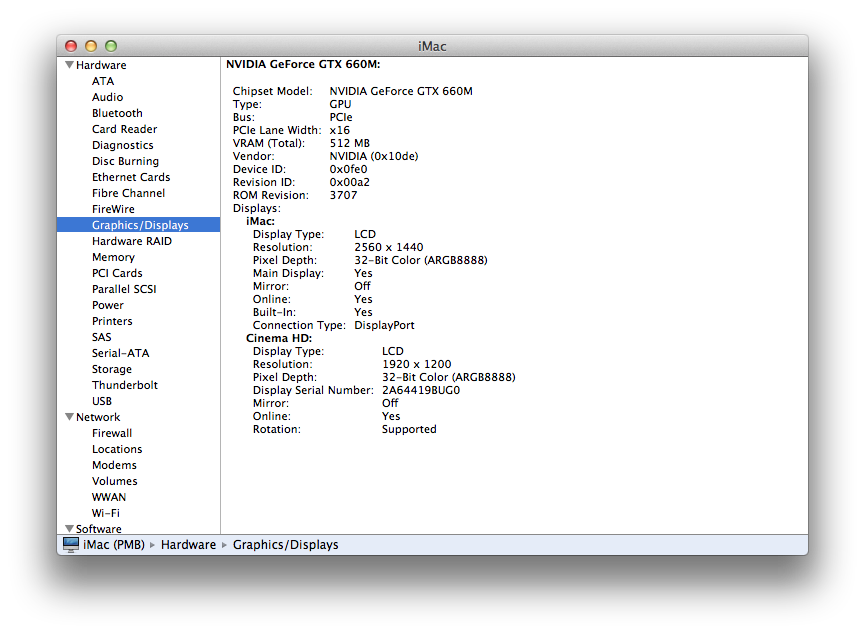Show Volumes under Network
Screen dimensions: 865x634
(115, 481)
